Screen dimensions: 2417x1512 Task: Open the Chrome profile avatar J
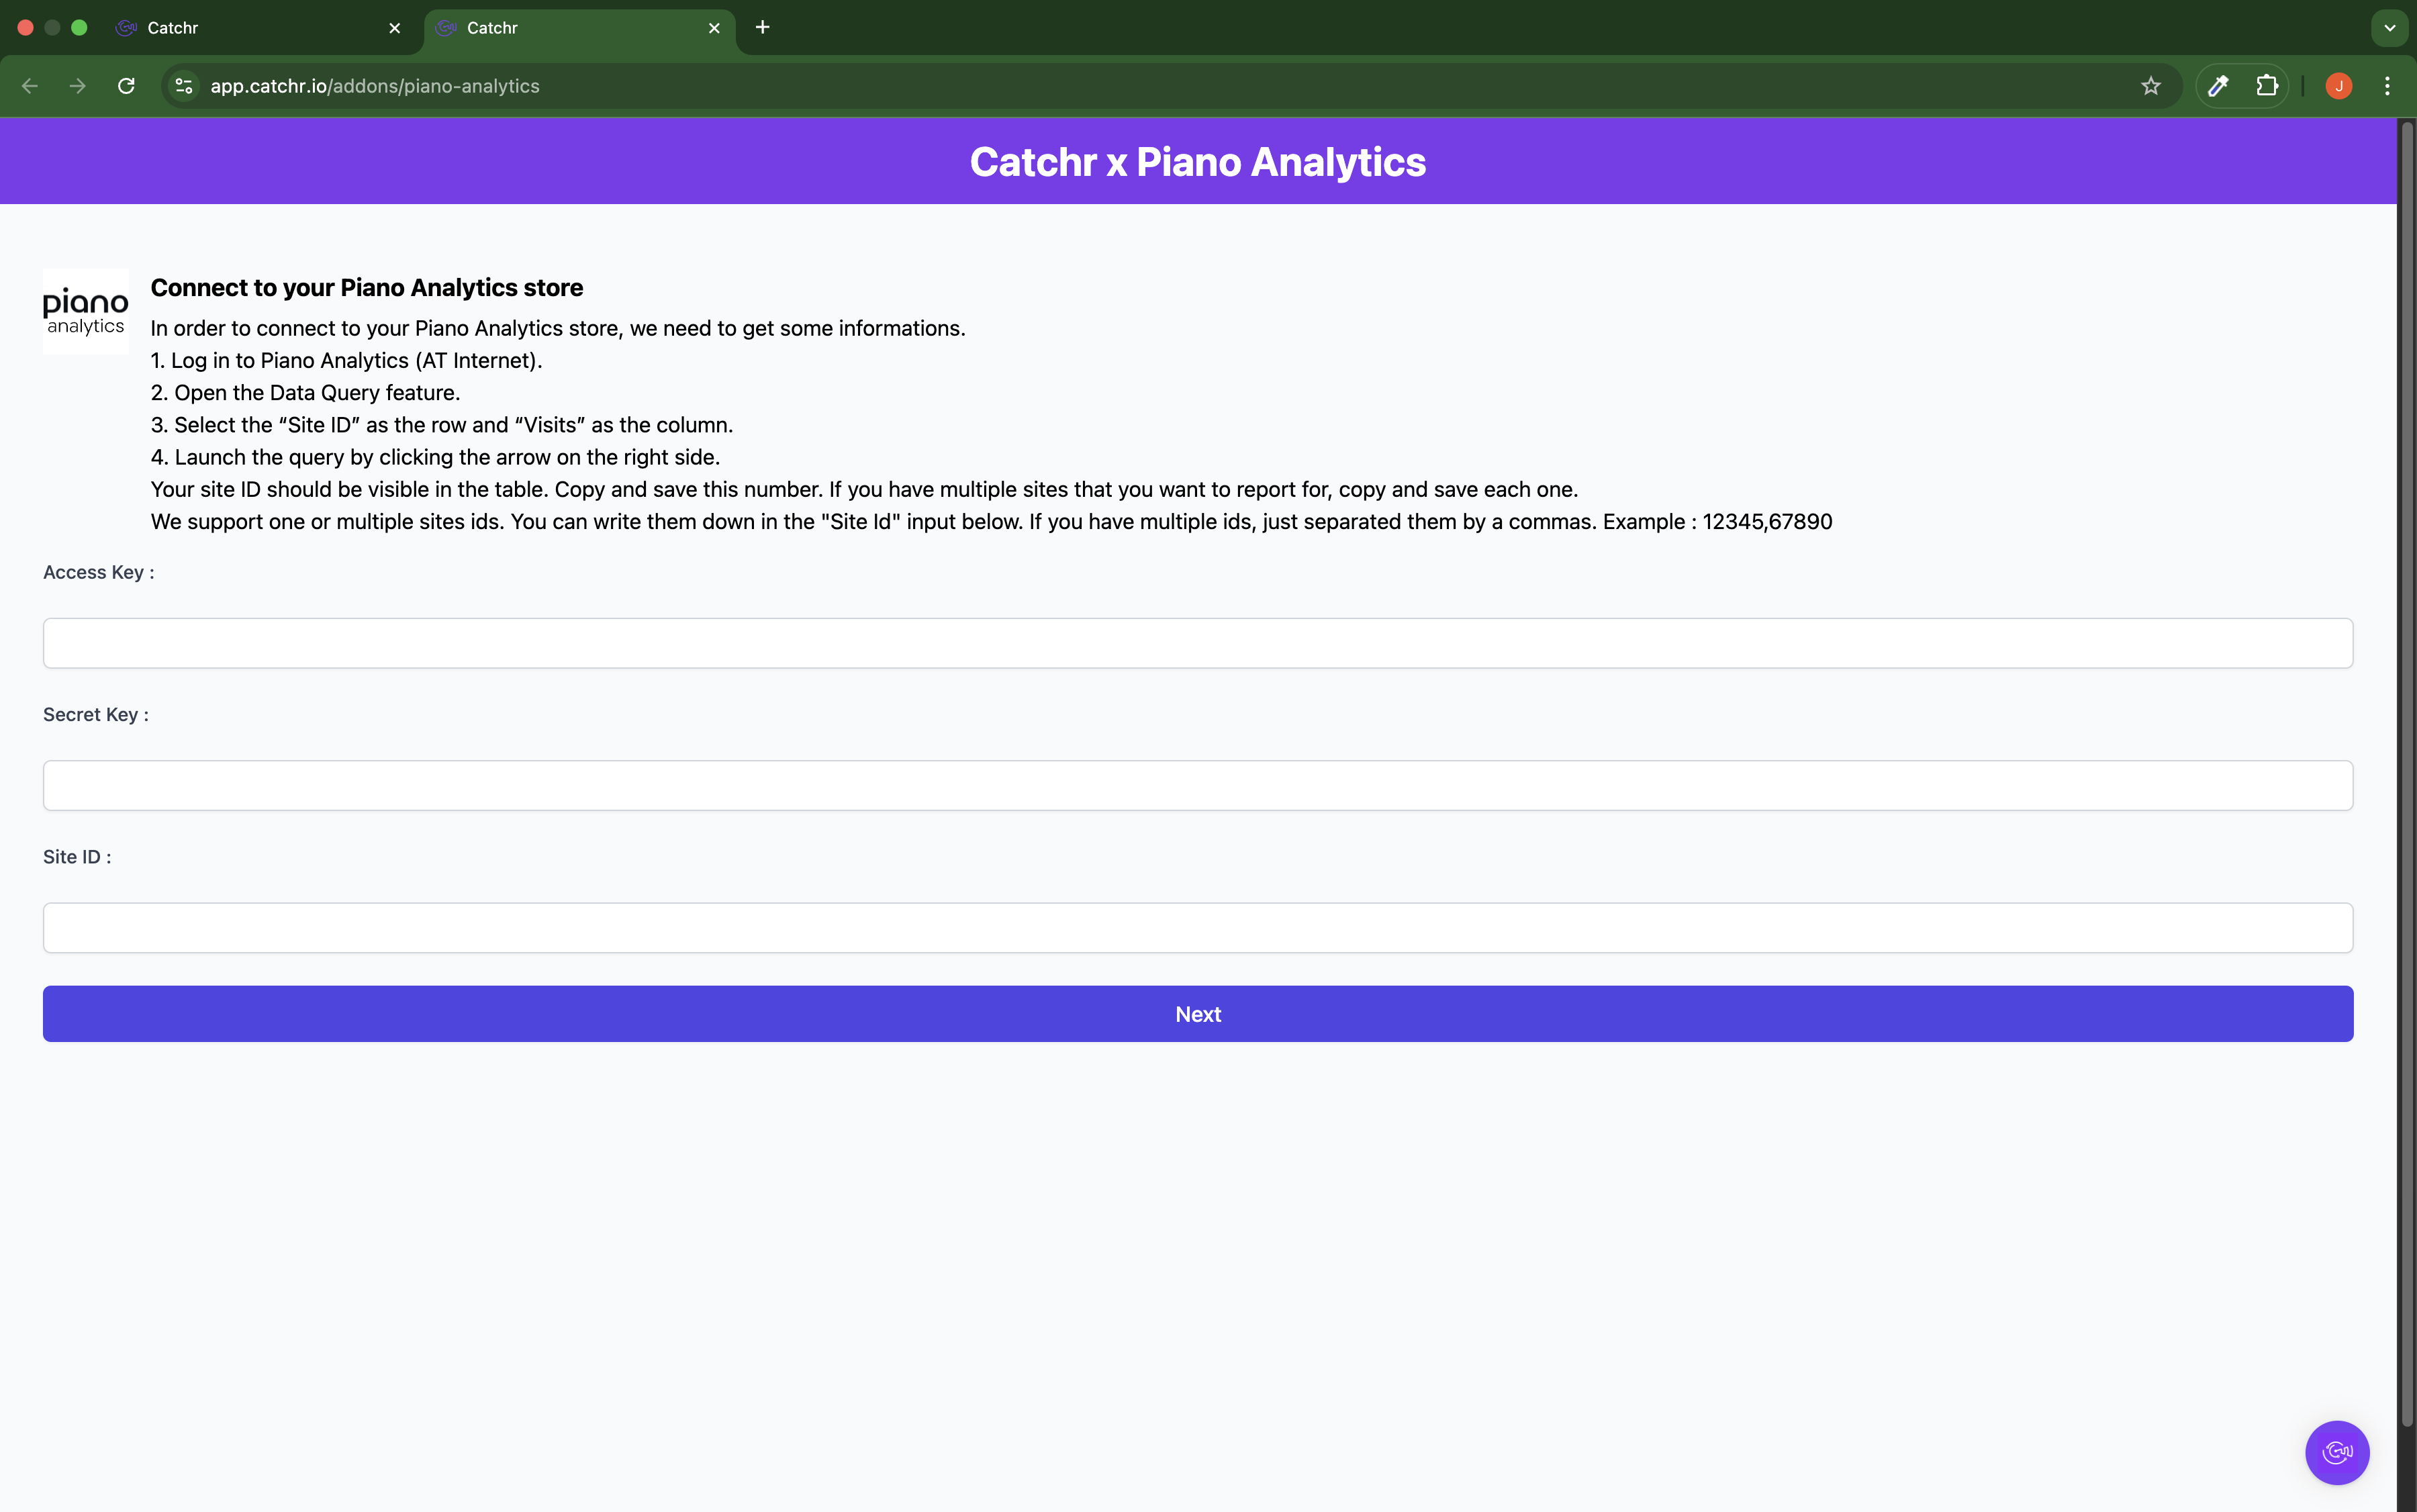pyautogui.click(x=2338, y=86)
